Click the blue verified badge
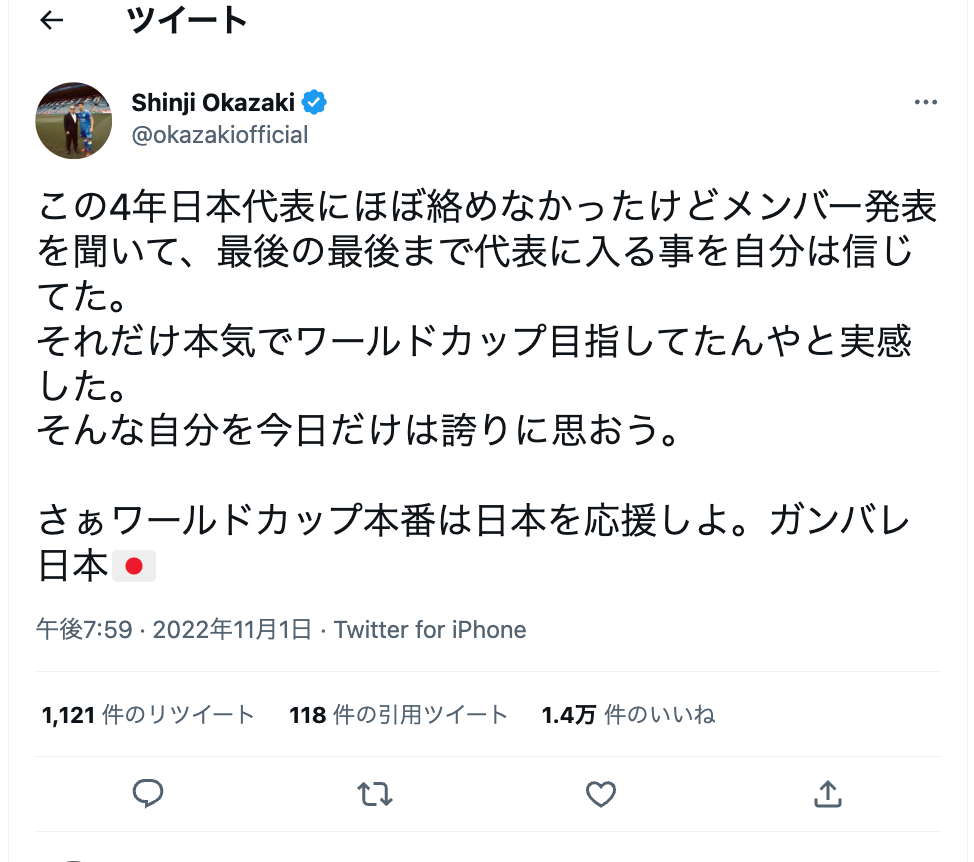Viewport: 974px width, 862px height. coord(316,102)
